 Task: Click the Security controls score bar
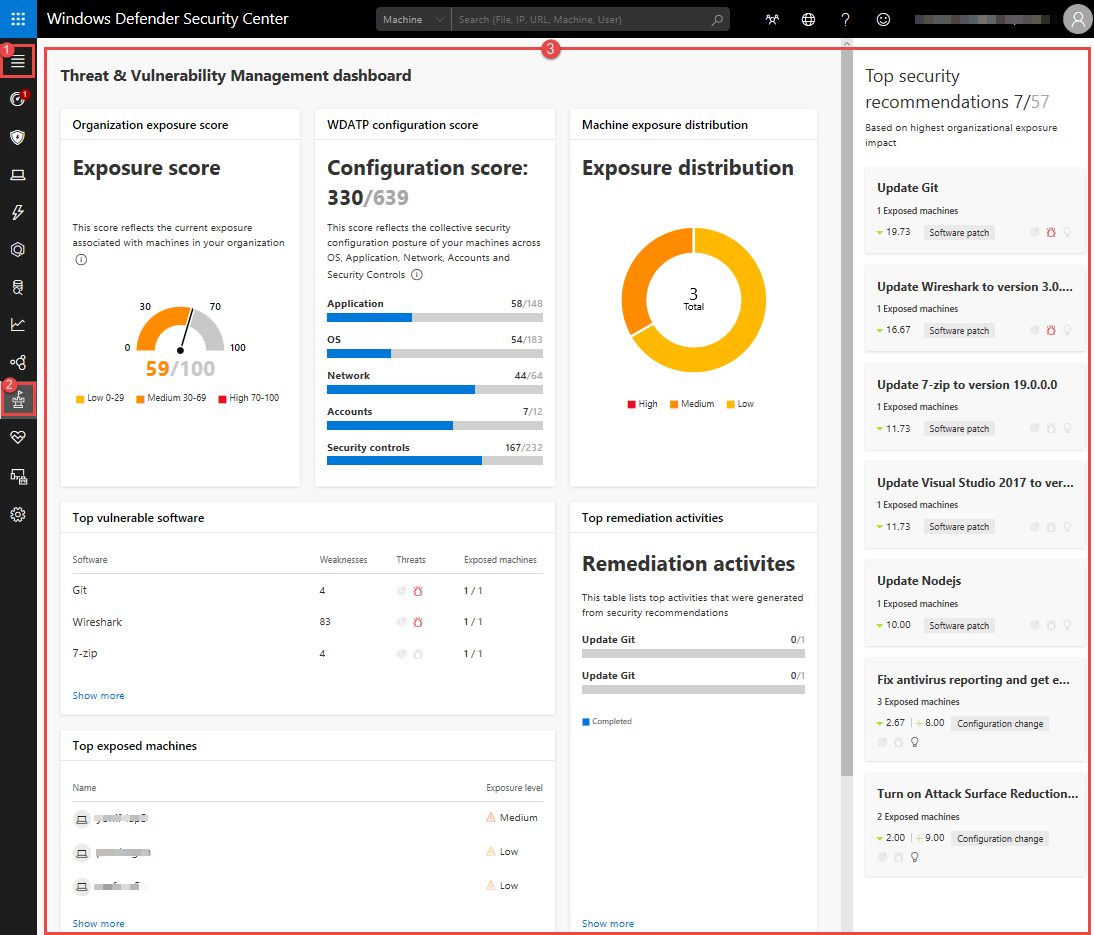435,461
